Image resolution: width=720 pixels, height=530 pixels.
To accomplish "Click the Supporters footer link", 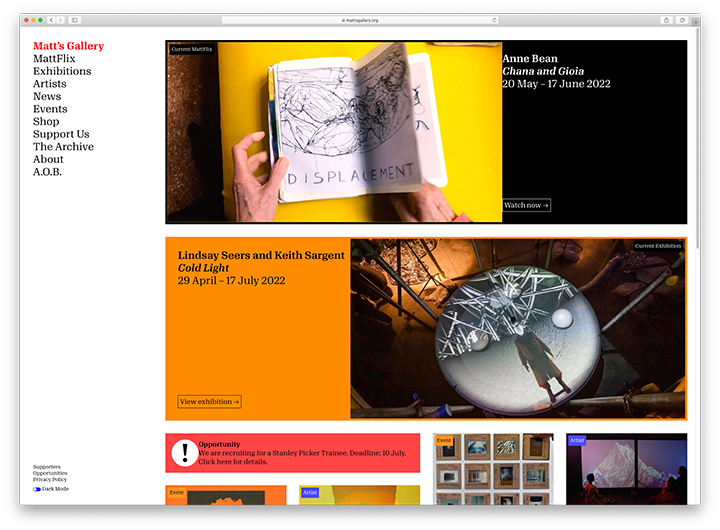I will [46, 467].
